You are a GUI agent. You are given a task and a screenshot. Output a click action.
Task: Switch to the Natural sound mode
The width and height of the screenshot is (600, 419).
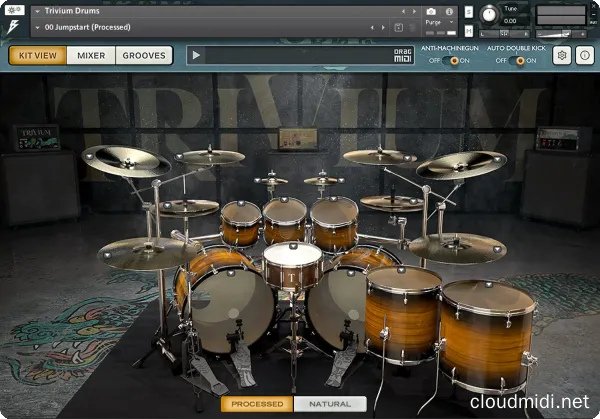click(328, 404)
